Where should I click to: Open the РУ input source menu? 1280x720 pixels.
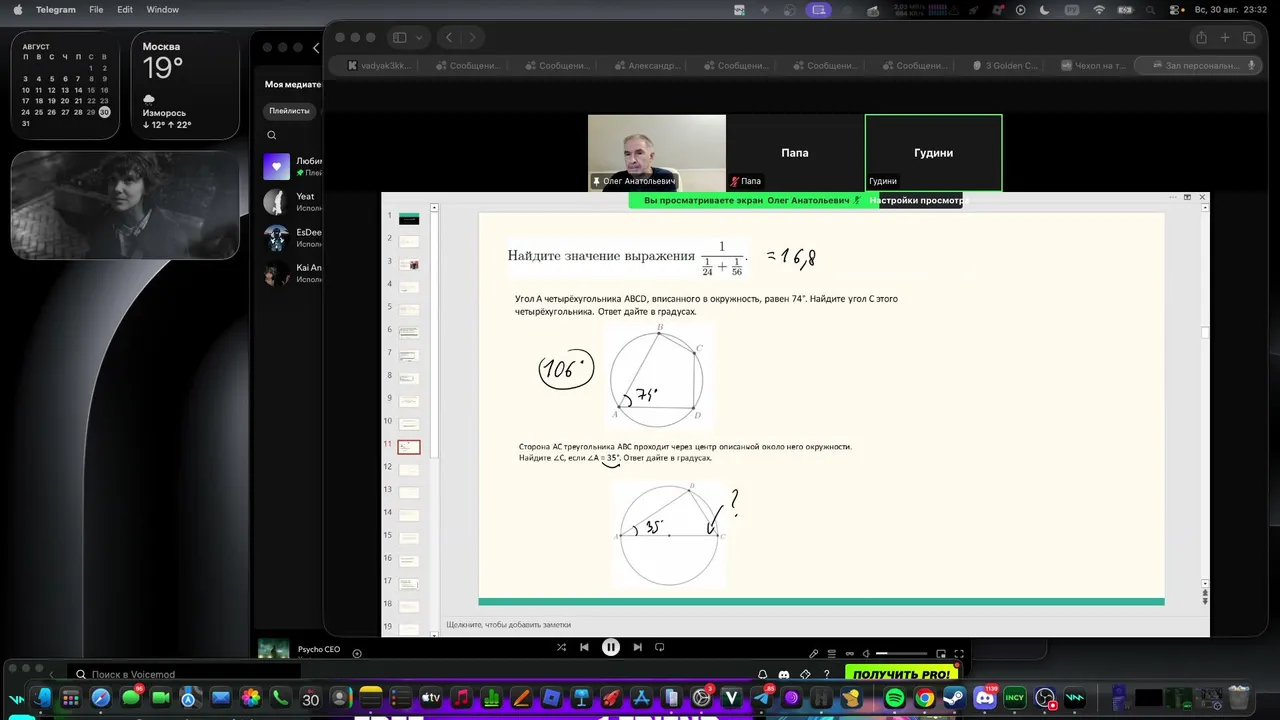coord(1072,10)
